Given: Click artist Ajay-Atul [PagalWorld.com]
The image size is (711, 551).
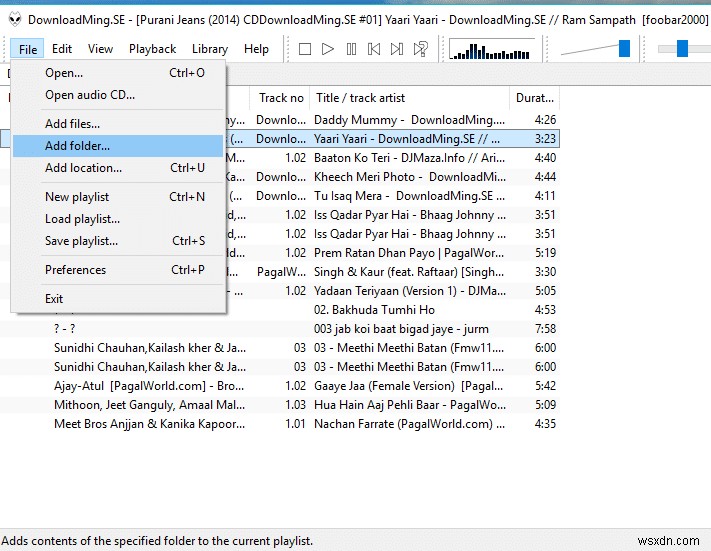Looking at the screenshot, I should pos(149,386).
